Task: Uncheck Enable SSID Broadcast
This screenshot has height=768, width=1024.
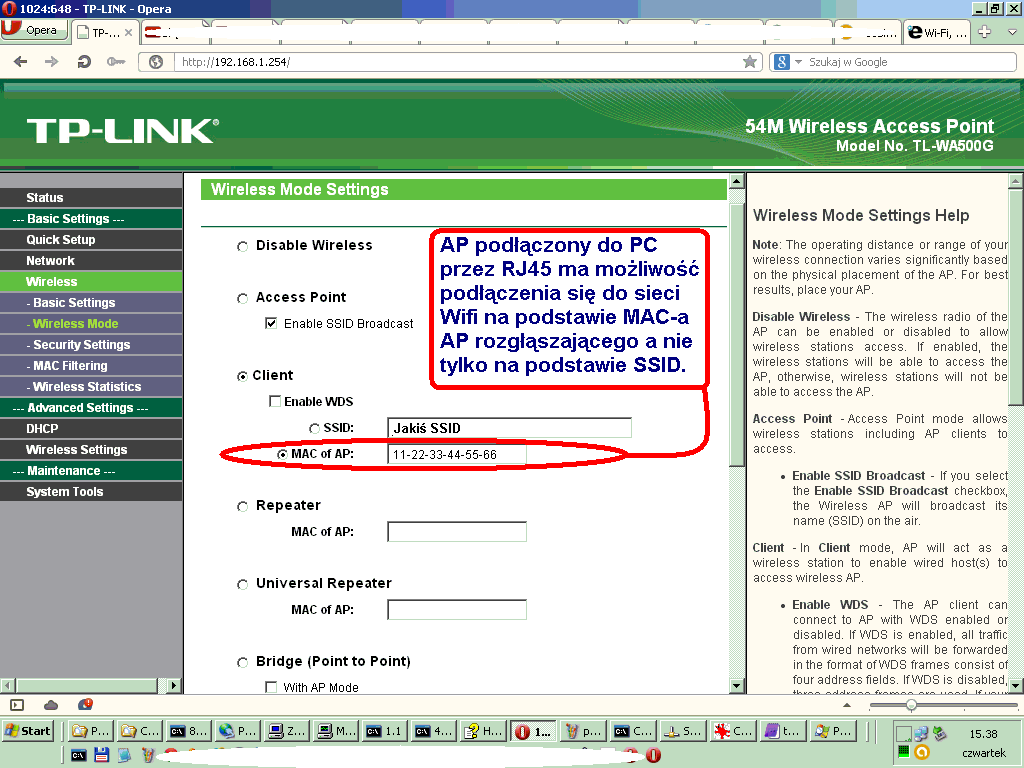Action: click(x=273, y=323)
